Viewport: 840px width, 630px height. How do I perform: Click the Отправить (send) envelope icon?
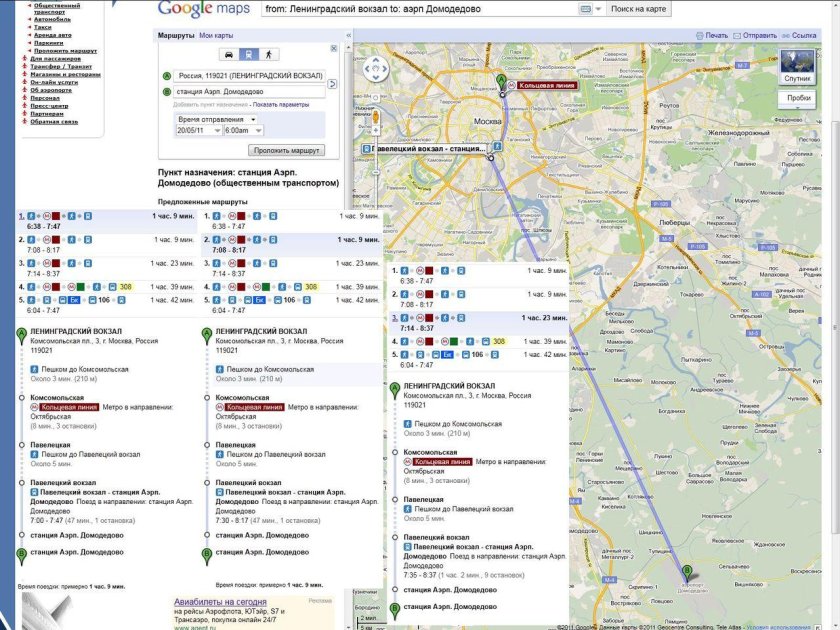[737, 35]
